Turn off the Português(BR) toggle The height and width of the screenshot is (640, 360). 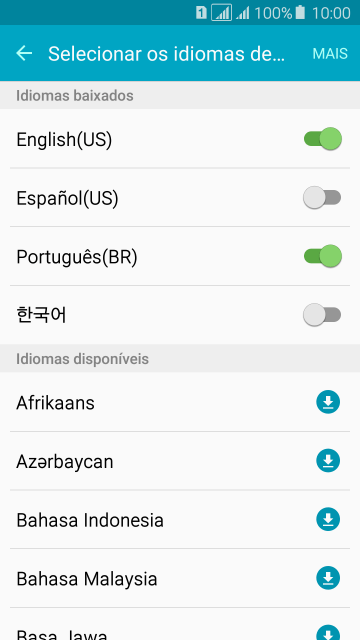pos(322,257)
